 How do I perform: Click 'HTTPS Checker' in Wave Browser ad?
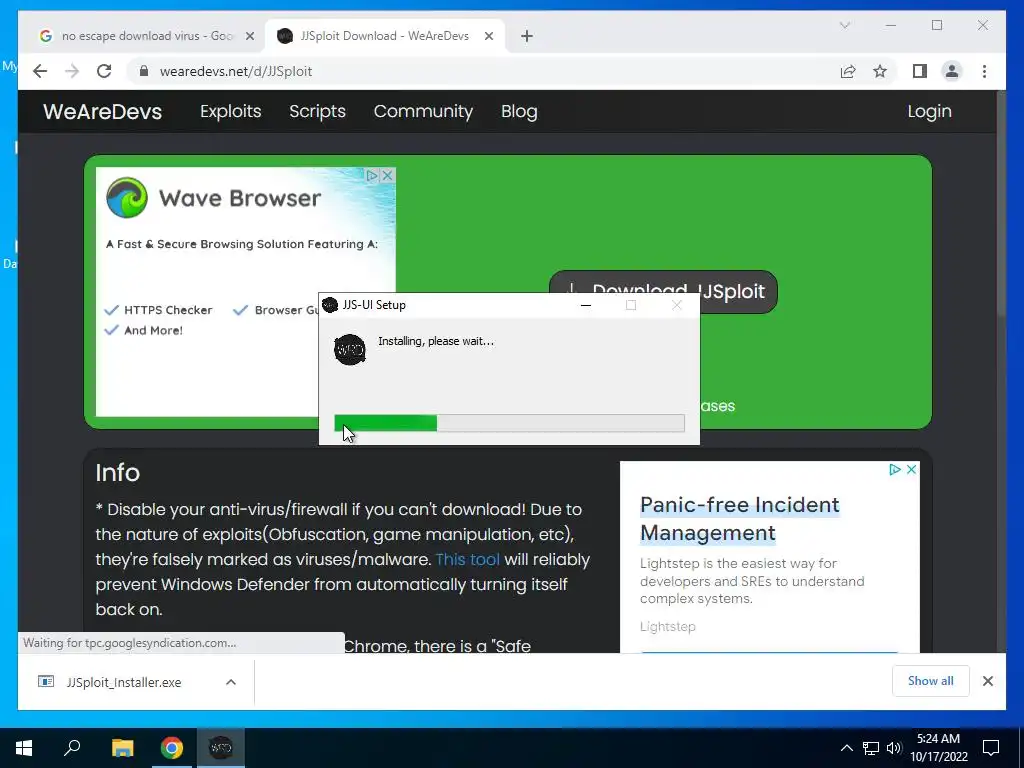pos(168,310)
